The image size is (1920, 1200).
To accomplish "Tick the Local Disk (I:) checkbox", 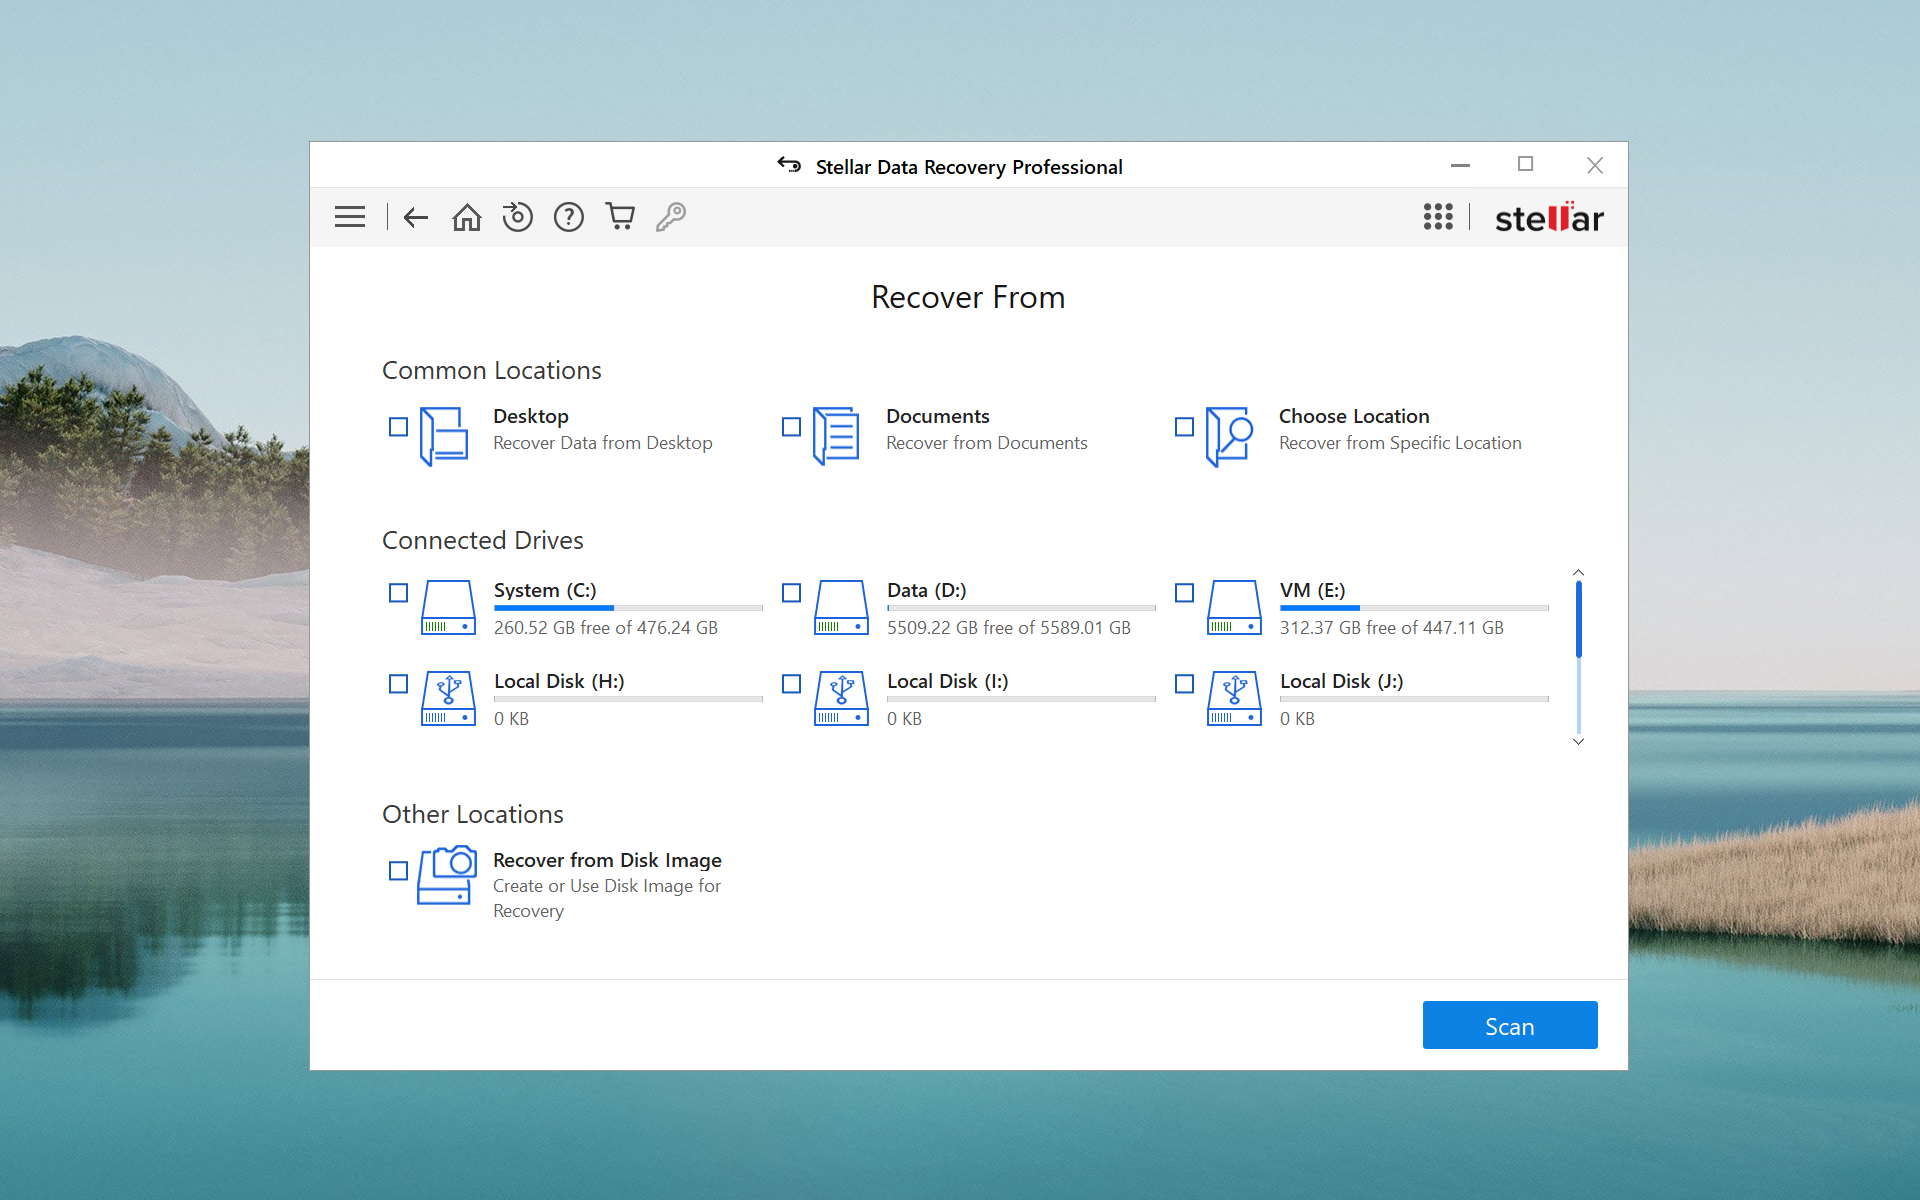I will (x=791, y=684).
